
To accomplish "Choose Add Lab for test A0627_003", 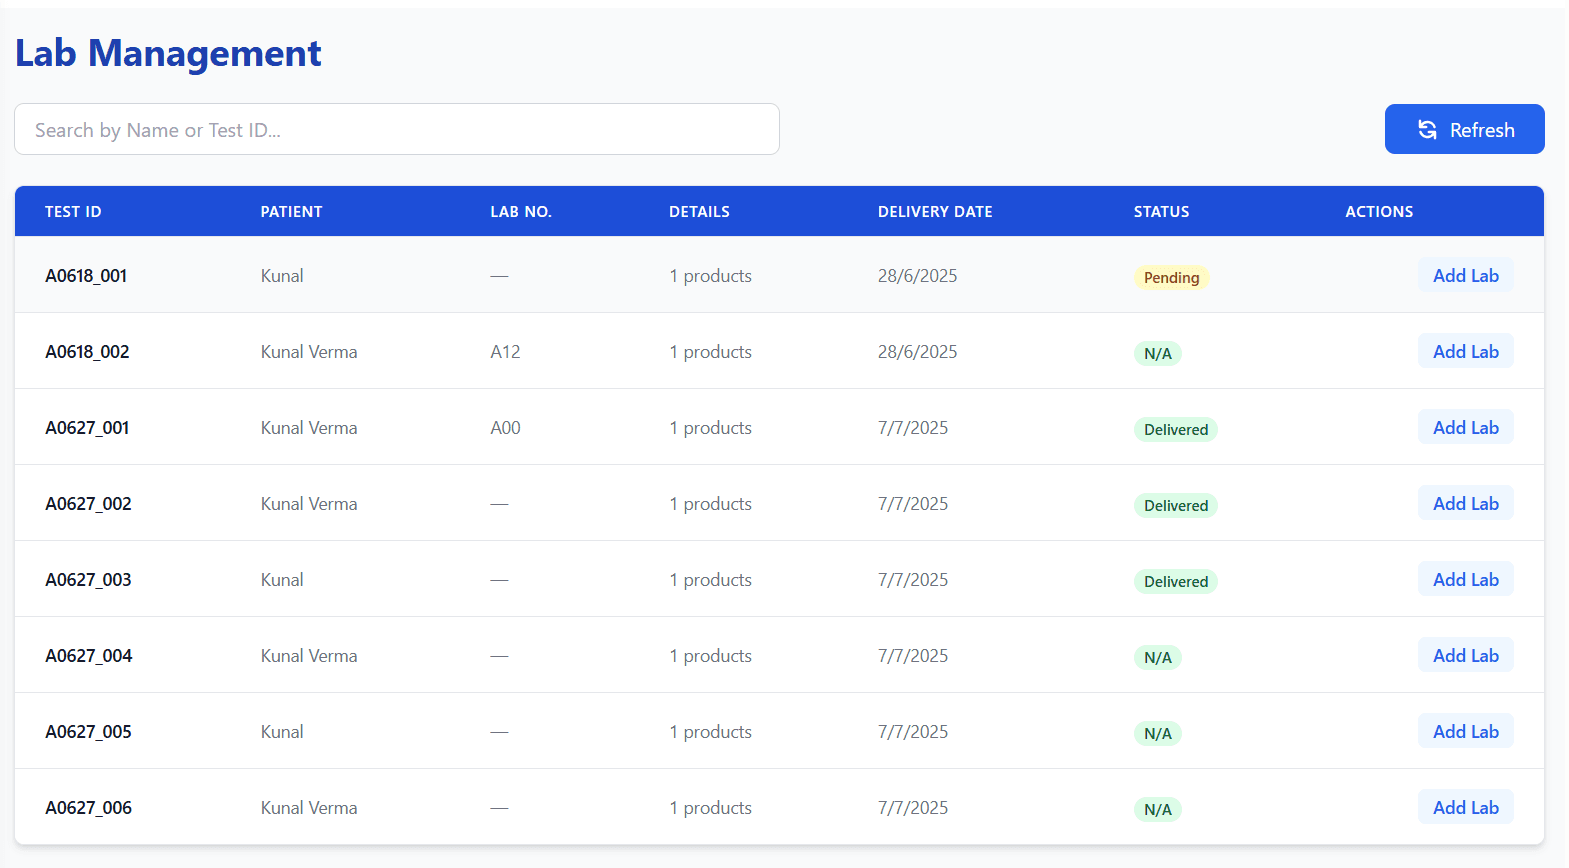I will [x=1465, y=580].
